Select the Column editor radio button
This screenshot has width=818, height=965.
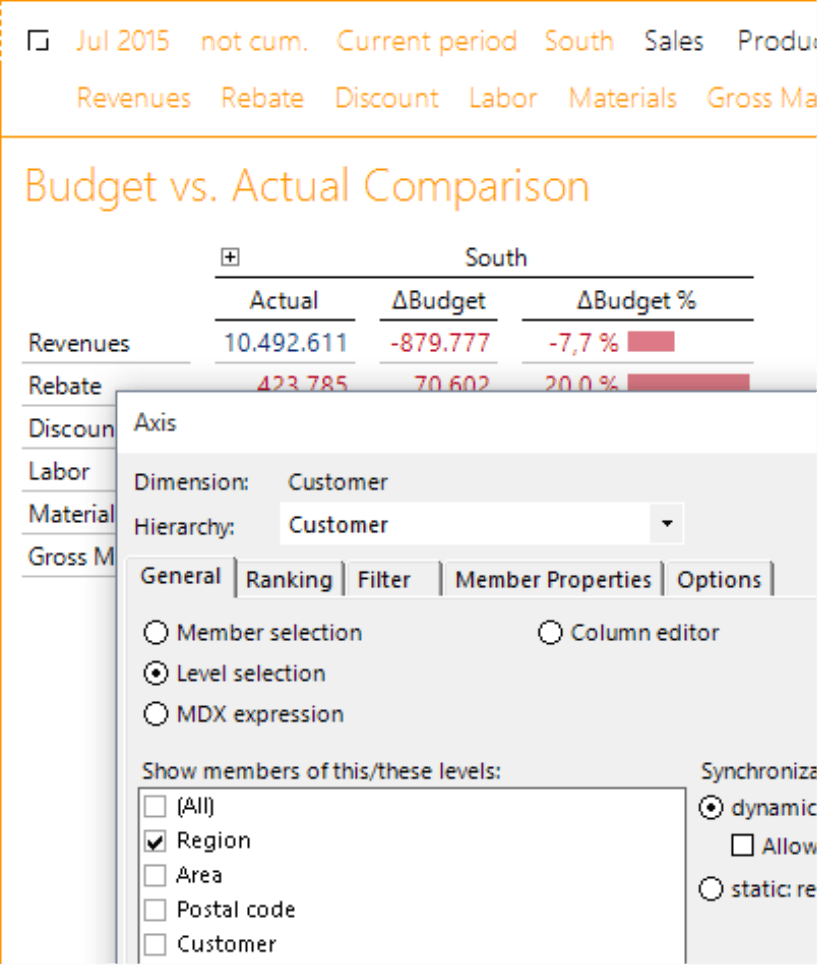pos(550,633)
